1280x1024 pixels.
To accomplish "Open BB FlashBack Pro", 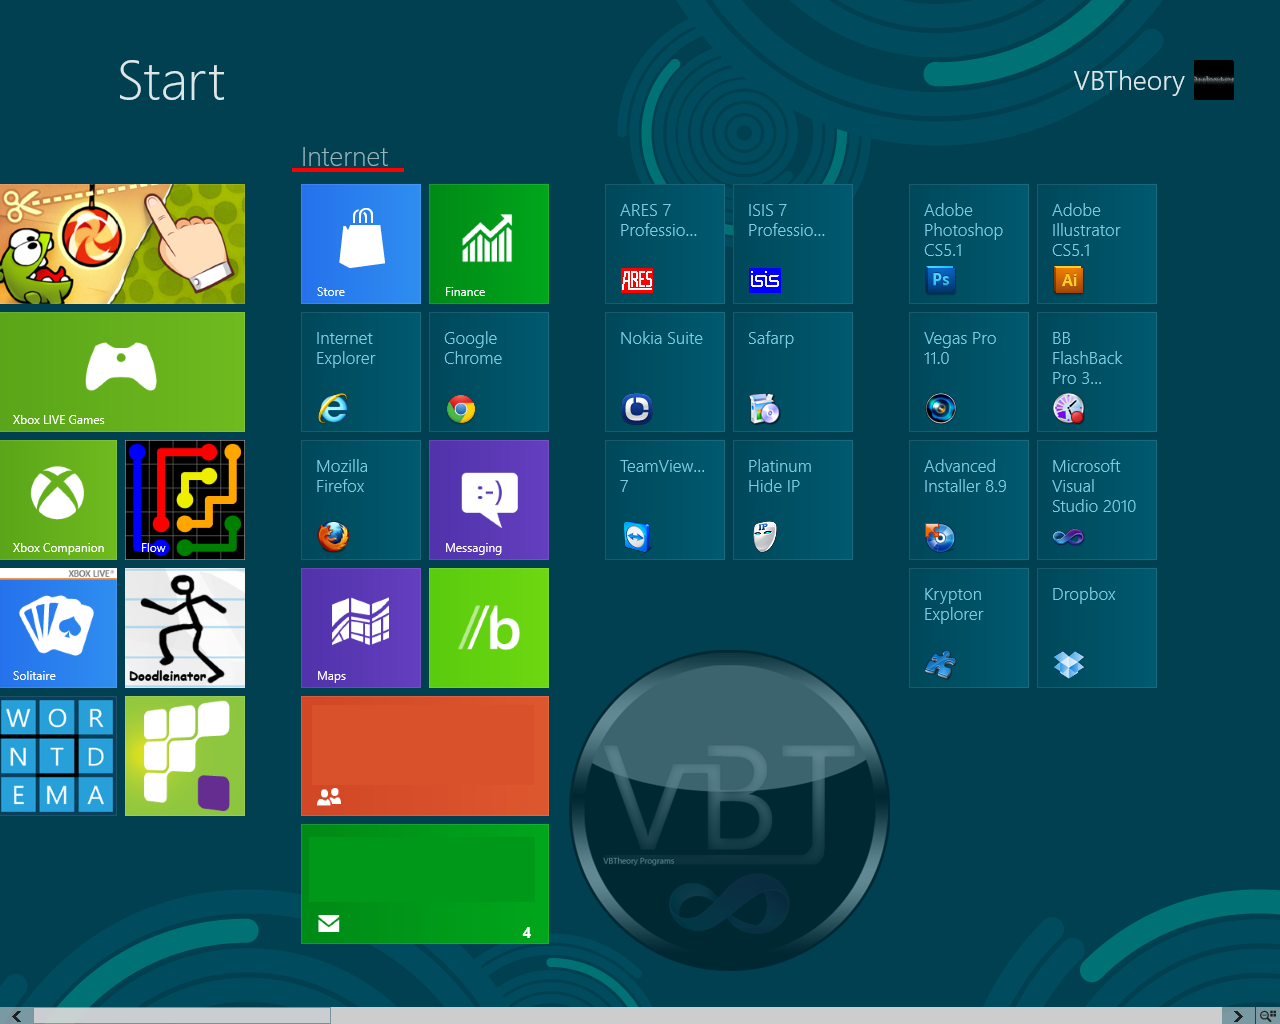I will pos(1097,372).
